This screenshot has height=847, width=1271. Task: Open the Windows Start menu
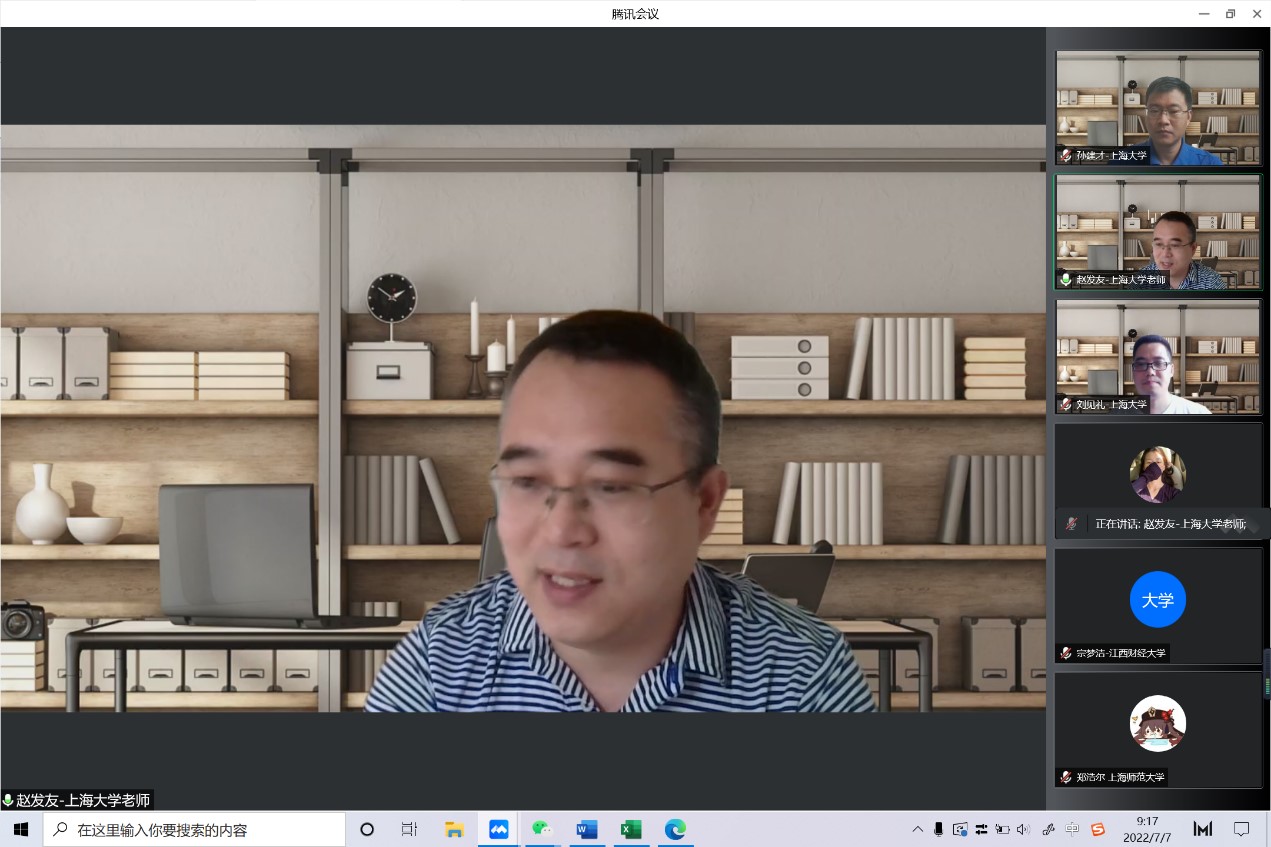click(x=21, y=829)
